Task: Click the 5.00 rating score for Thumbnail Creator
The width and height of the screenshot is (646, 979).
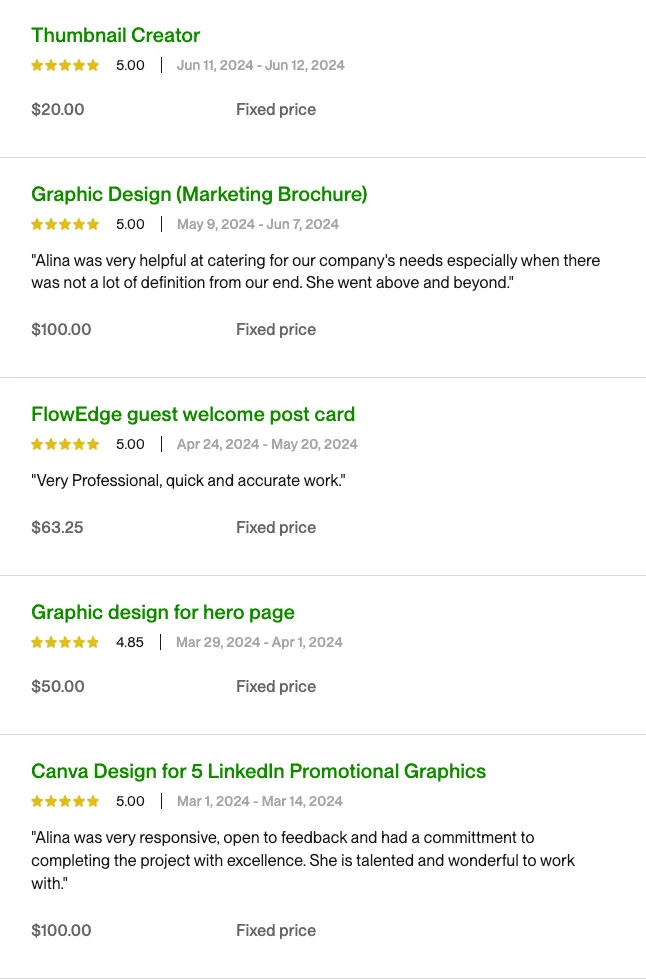Action: pos(130,65)
